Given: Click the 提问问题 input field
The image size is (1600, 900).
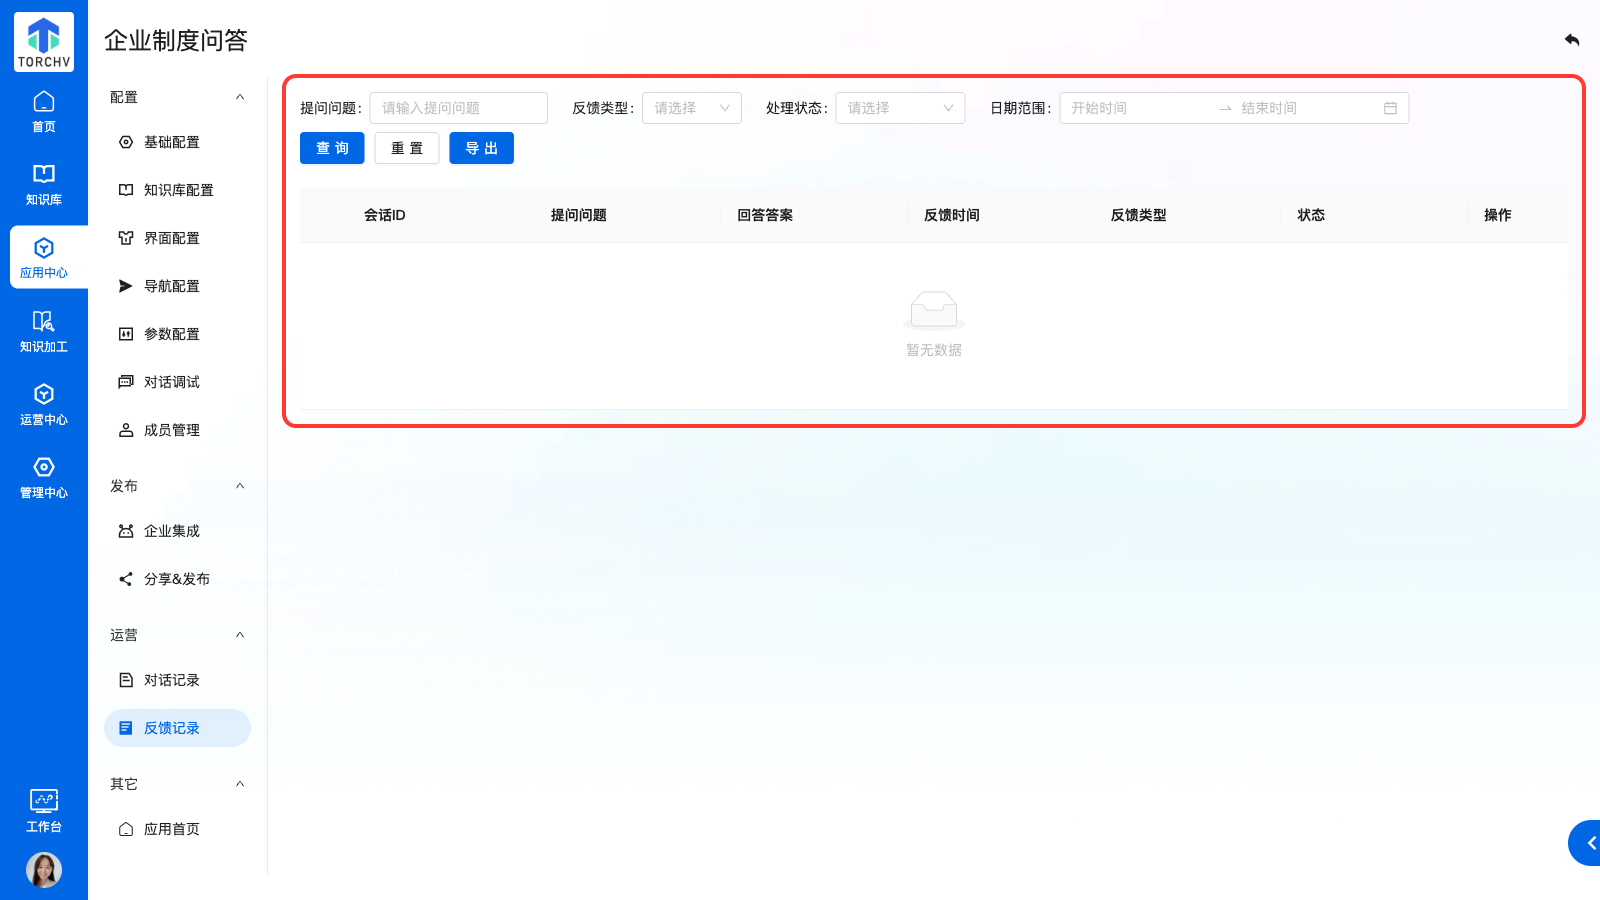Looking at the screenshot, I should click(x=458, y=108).
